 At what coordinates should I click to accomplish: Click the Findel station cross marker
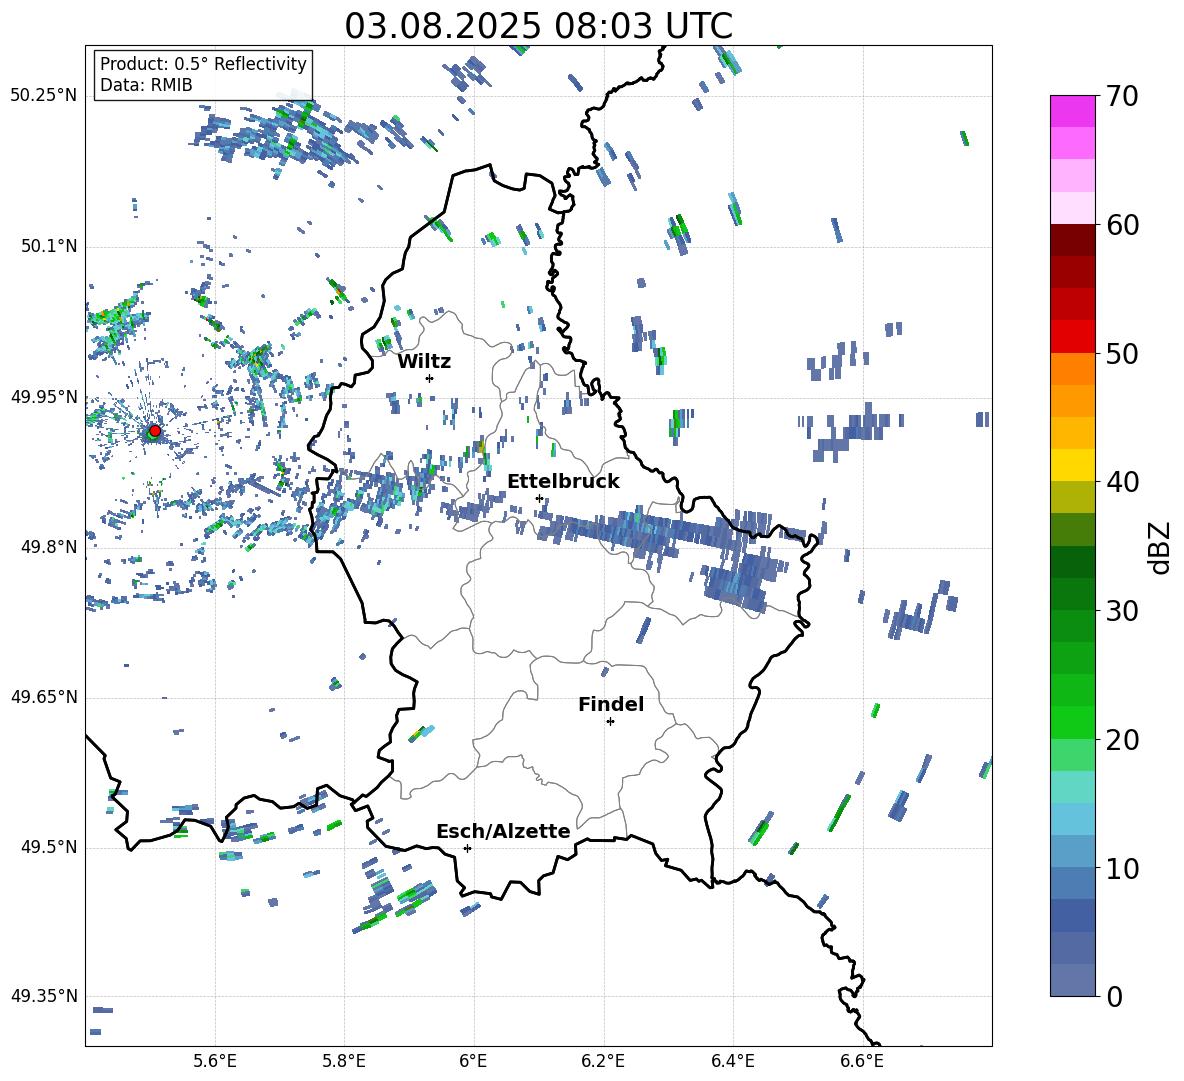[610, 722]
